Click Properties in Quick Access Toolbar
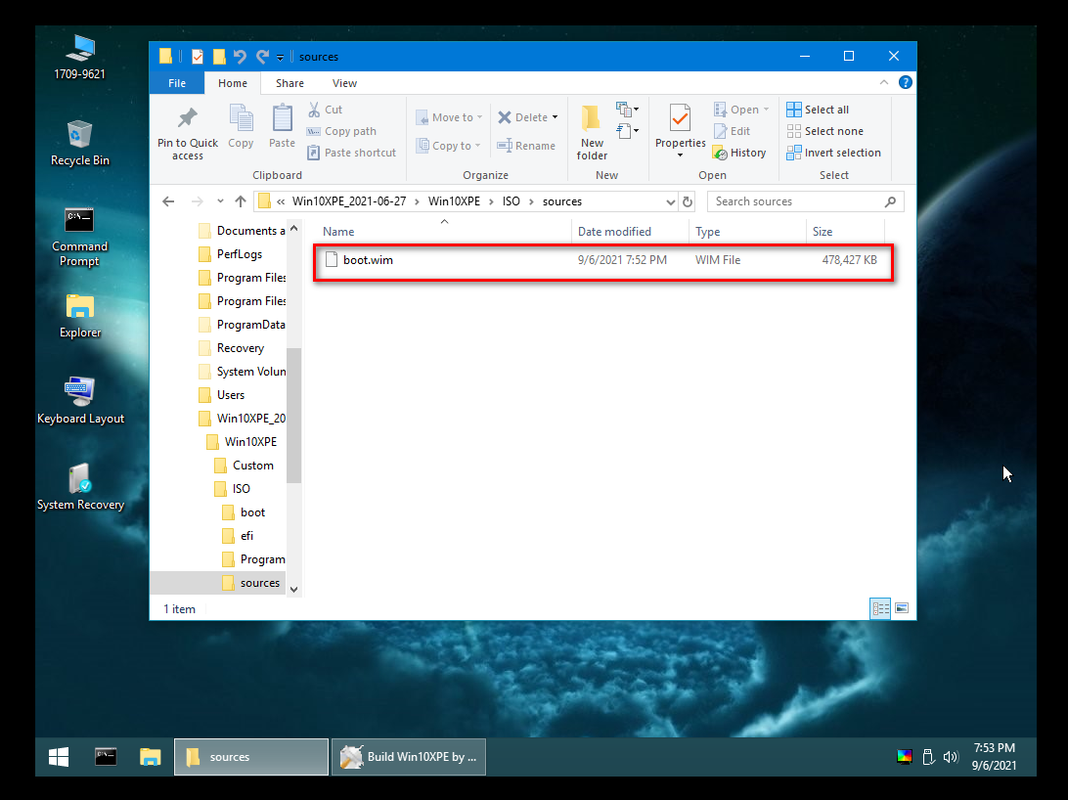 tap(197, 57)
